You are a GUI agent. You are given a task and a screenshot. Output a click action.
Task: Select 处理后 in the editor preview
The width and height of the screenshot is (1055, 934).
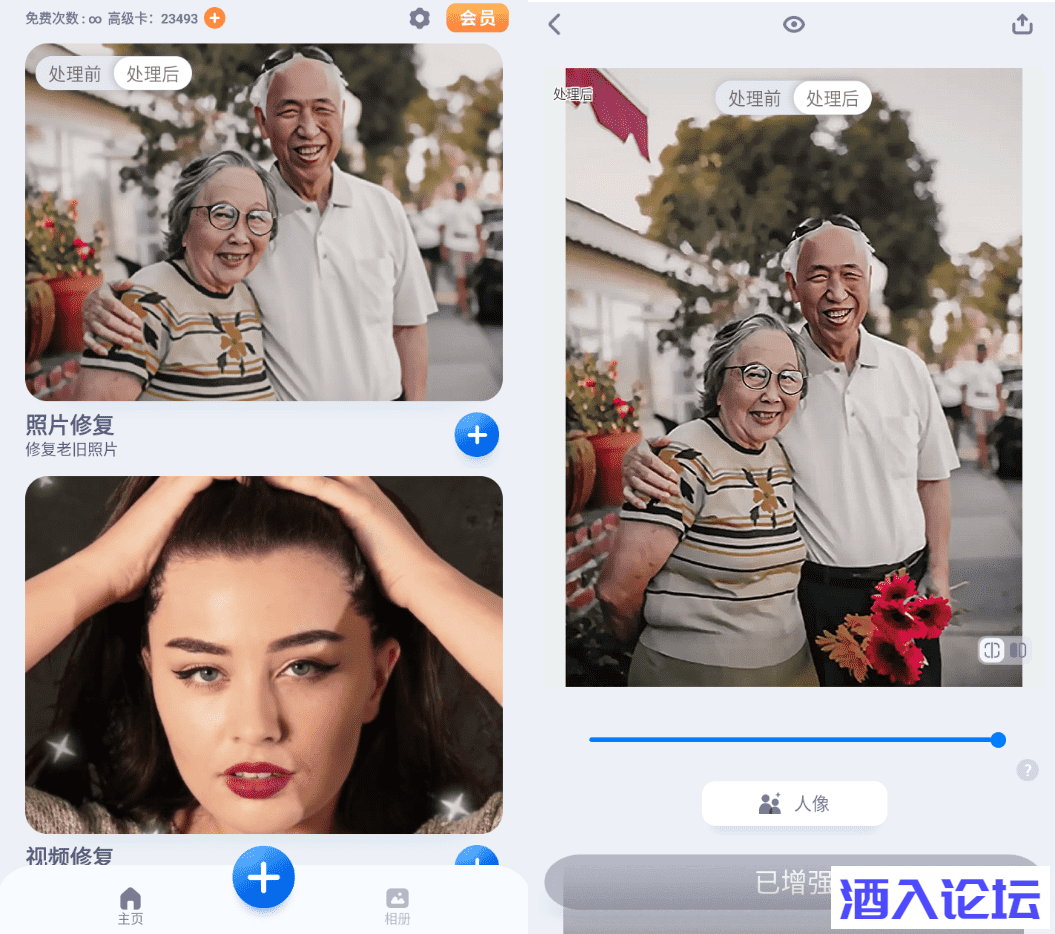coord(832,98)
